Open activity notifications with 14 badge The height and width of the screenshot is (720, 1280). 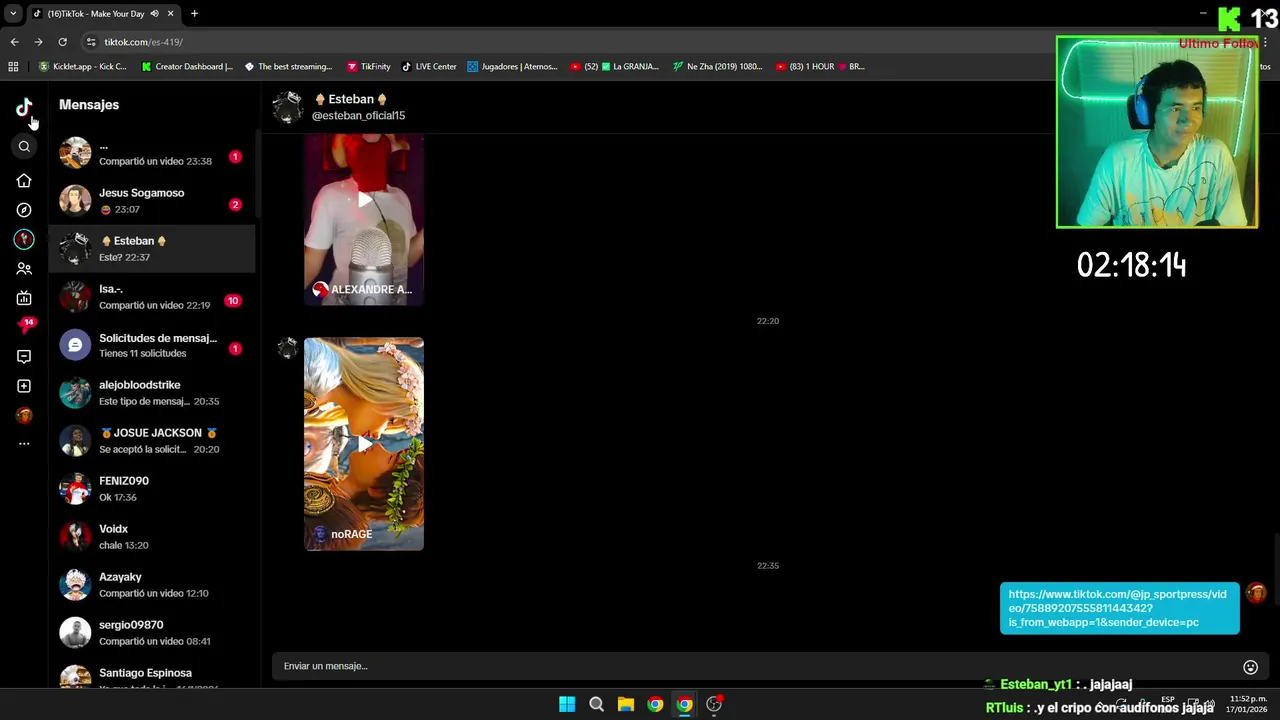(x=24, y=327)
